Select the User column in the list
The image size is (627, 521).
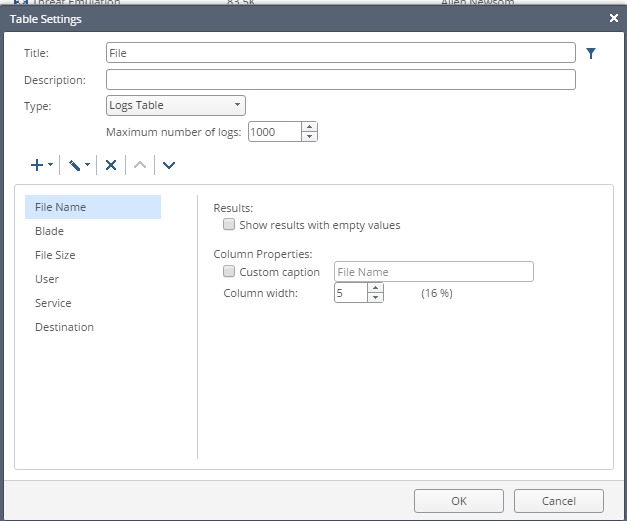click(93, 279)
